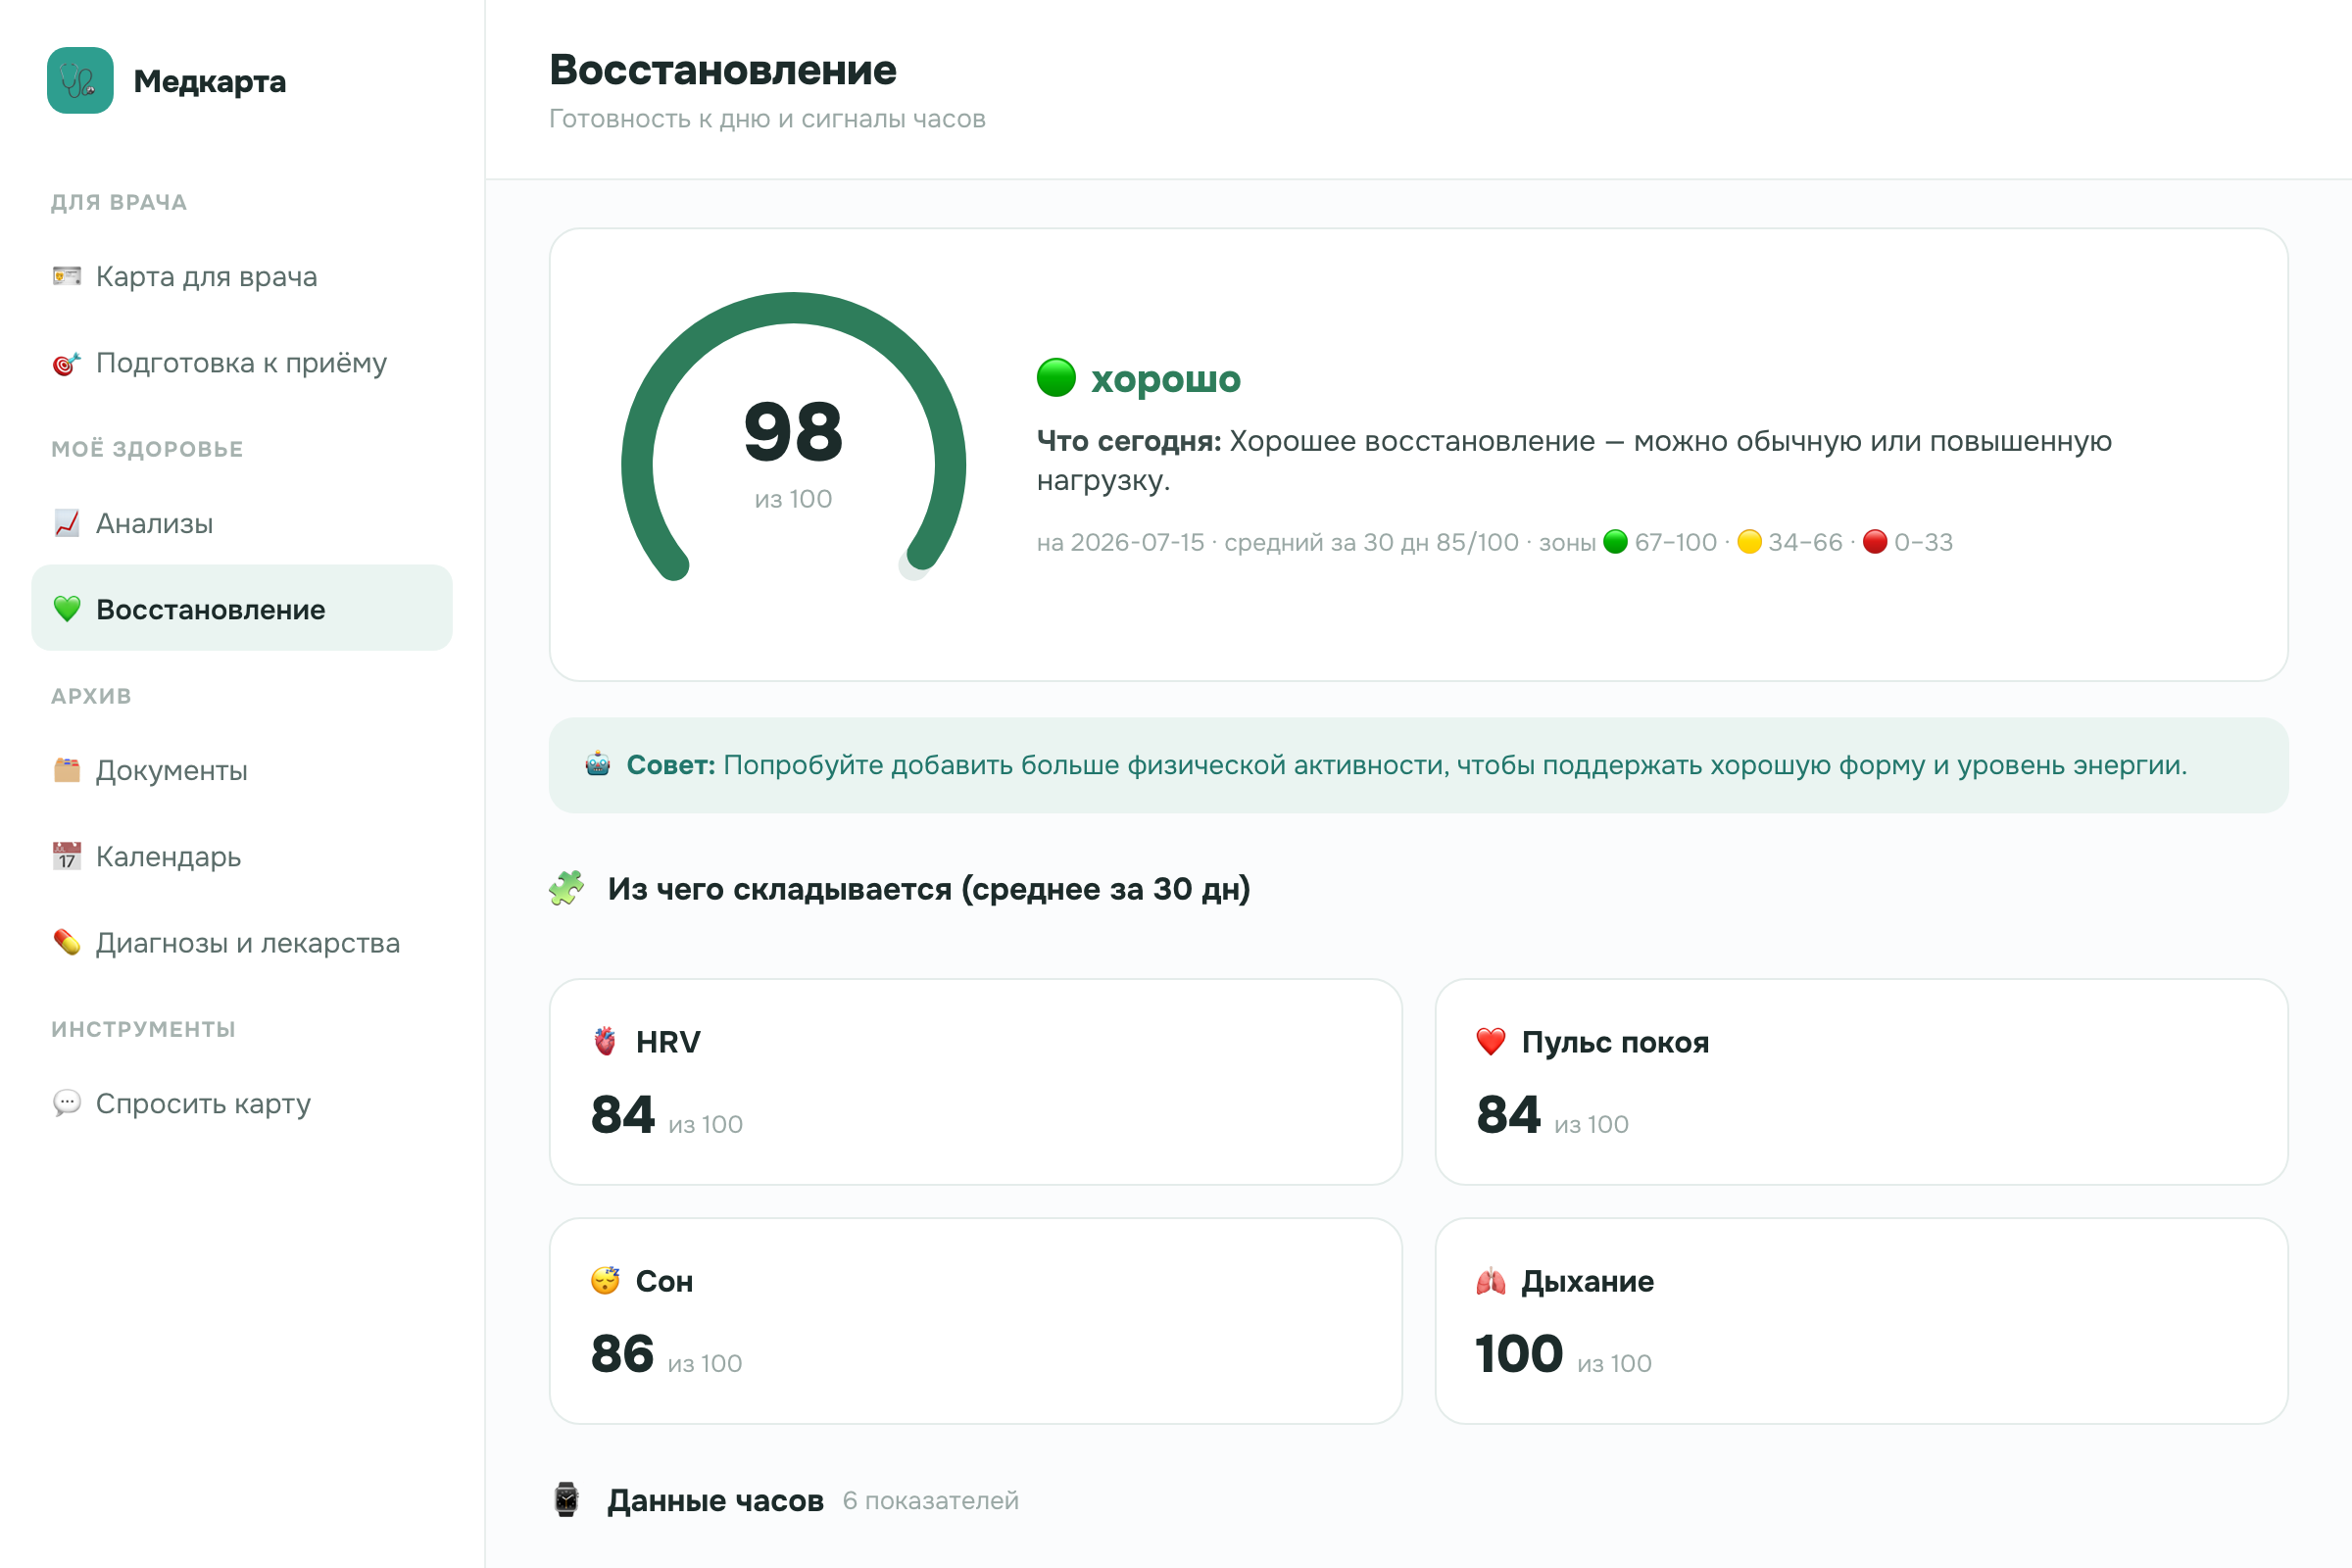Click the Медкарта stethoscope logo icon
The height and width of the screenshot is (1568, 2352).
(80, 80)
